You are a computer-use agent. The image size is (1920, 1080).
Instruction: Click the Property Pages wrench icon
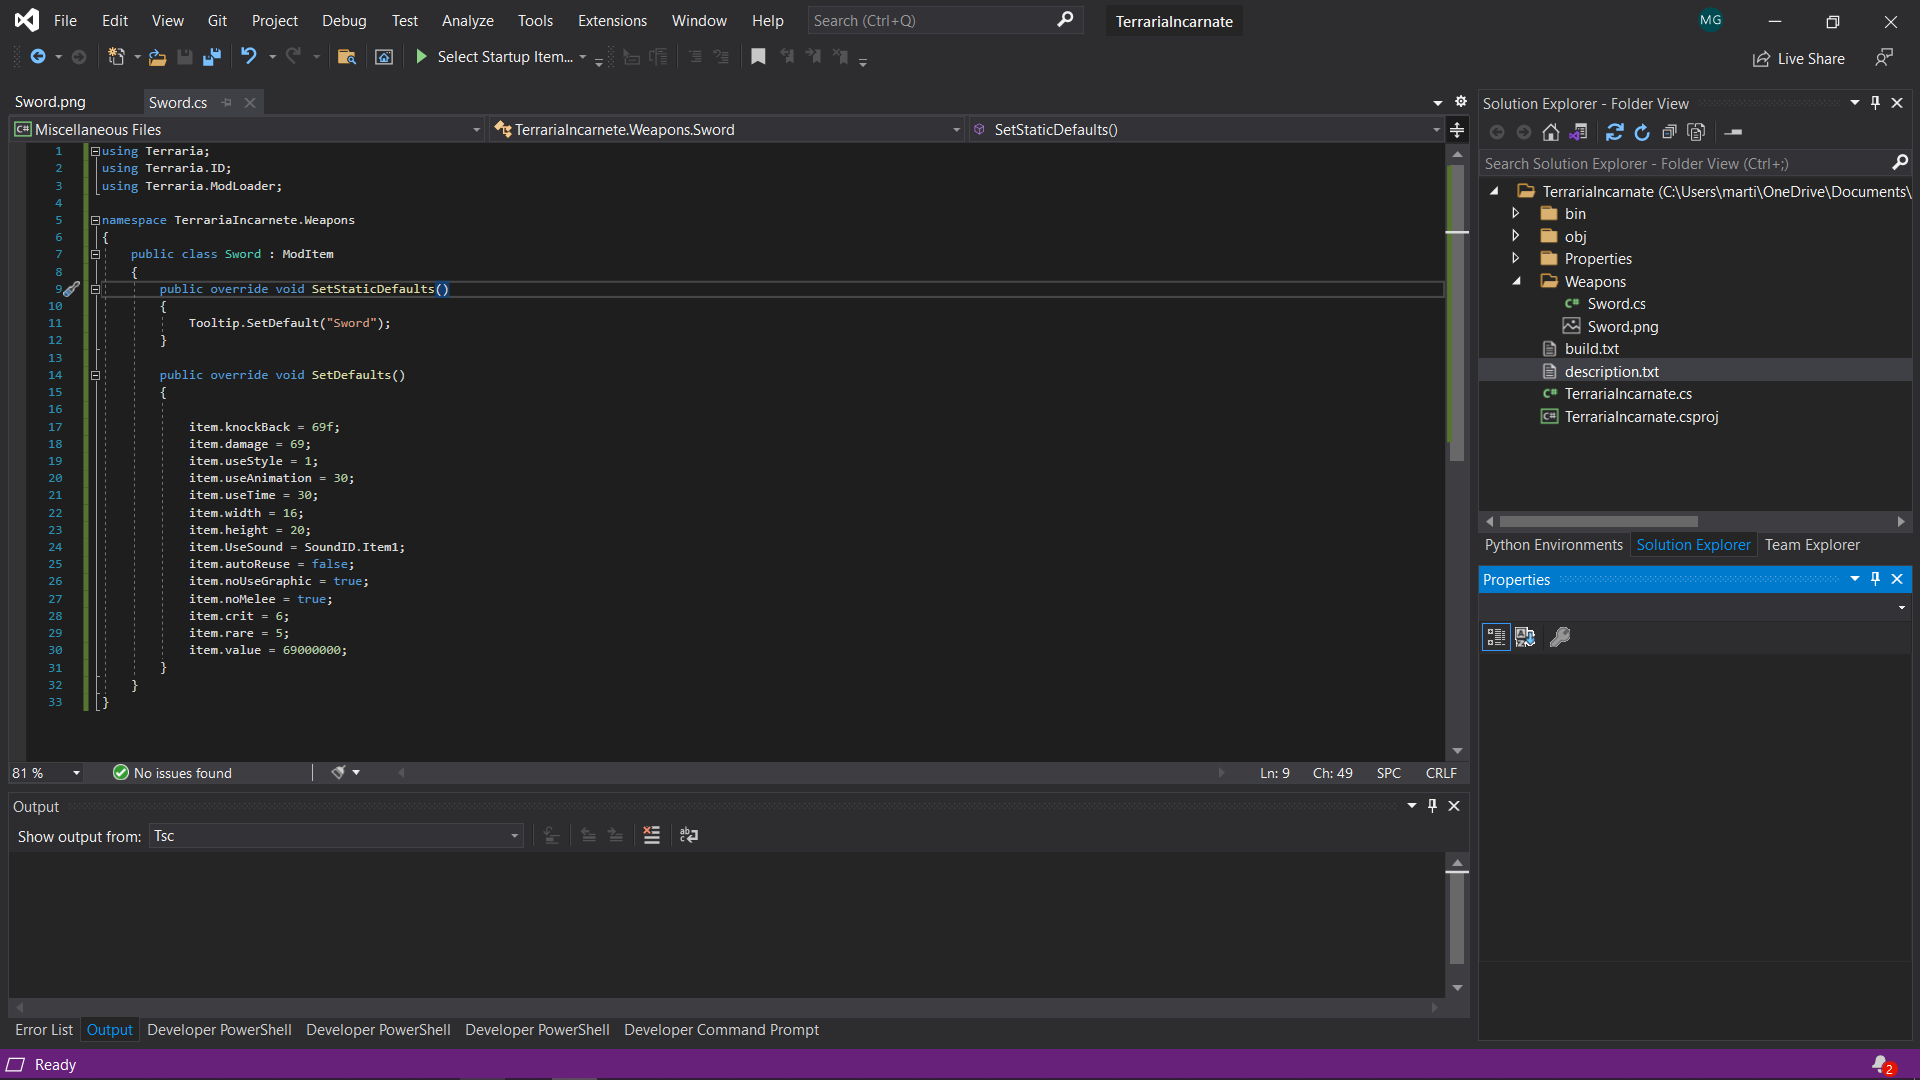(x=1560, y=637)
